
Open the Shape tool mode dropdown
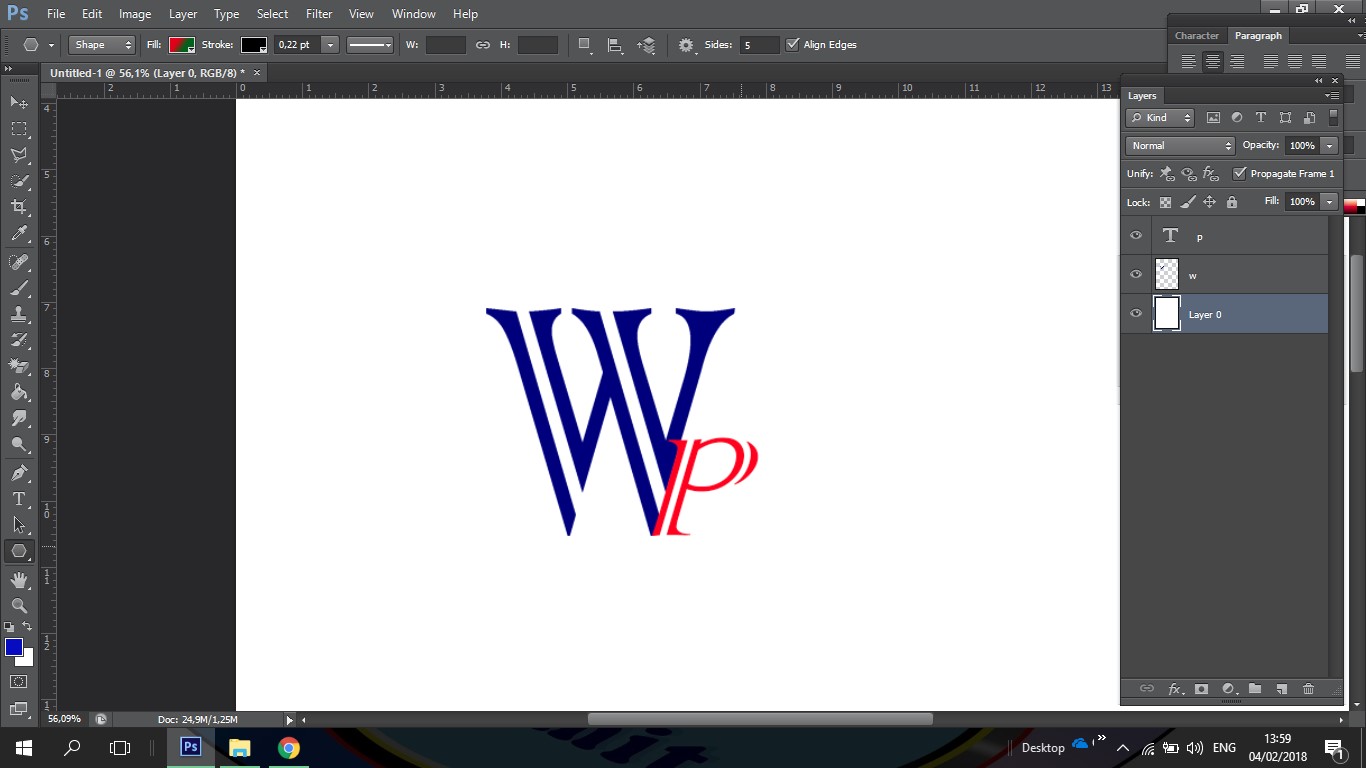102,45
